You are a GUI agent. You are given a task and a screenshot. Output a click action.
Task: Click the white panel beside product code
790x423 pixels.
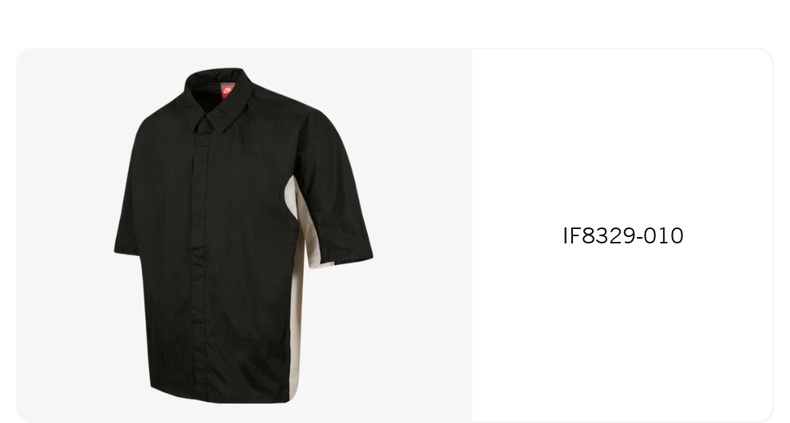point(623,327)
